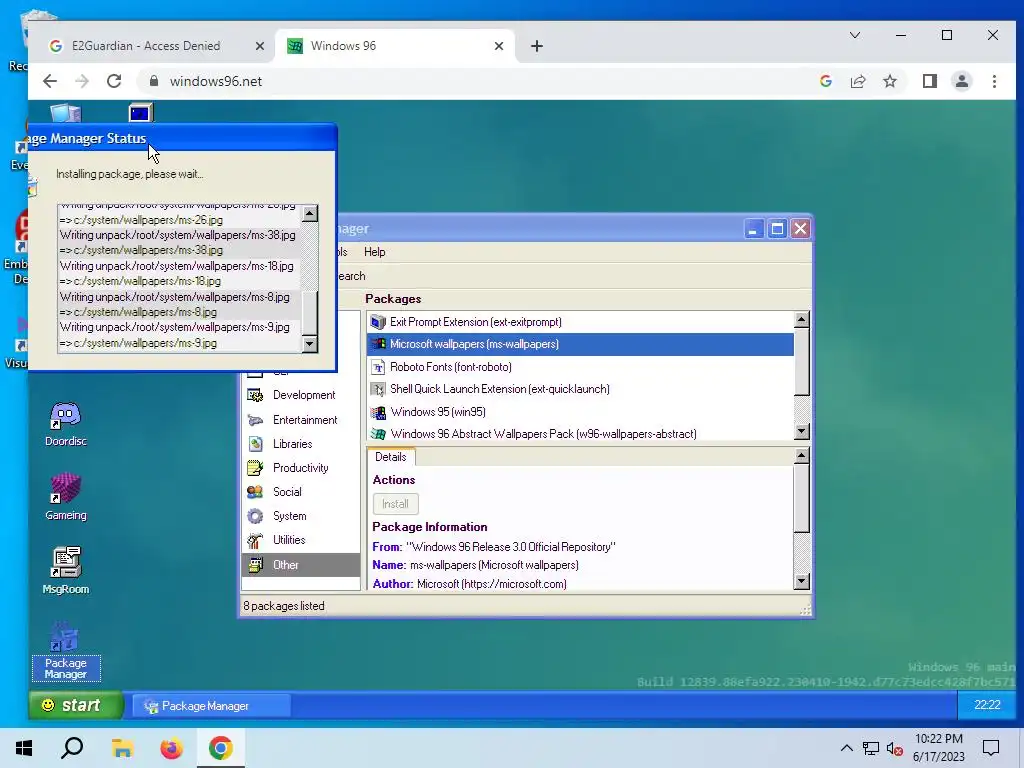Click the Utilities category icon

tap(255, 540)
